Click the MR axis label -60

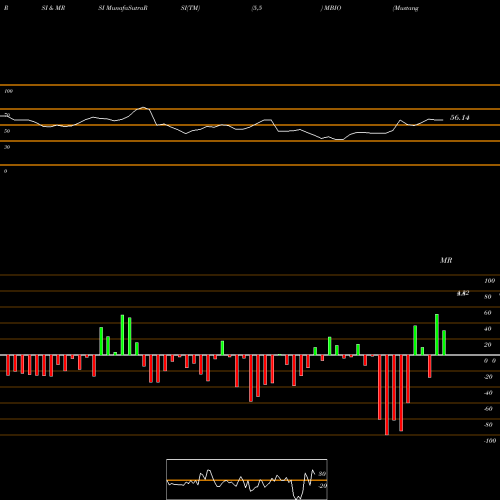point(488,409)
